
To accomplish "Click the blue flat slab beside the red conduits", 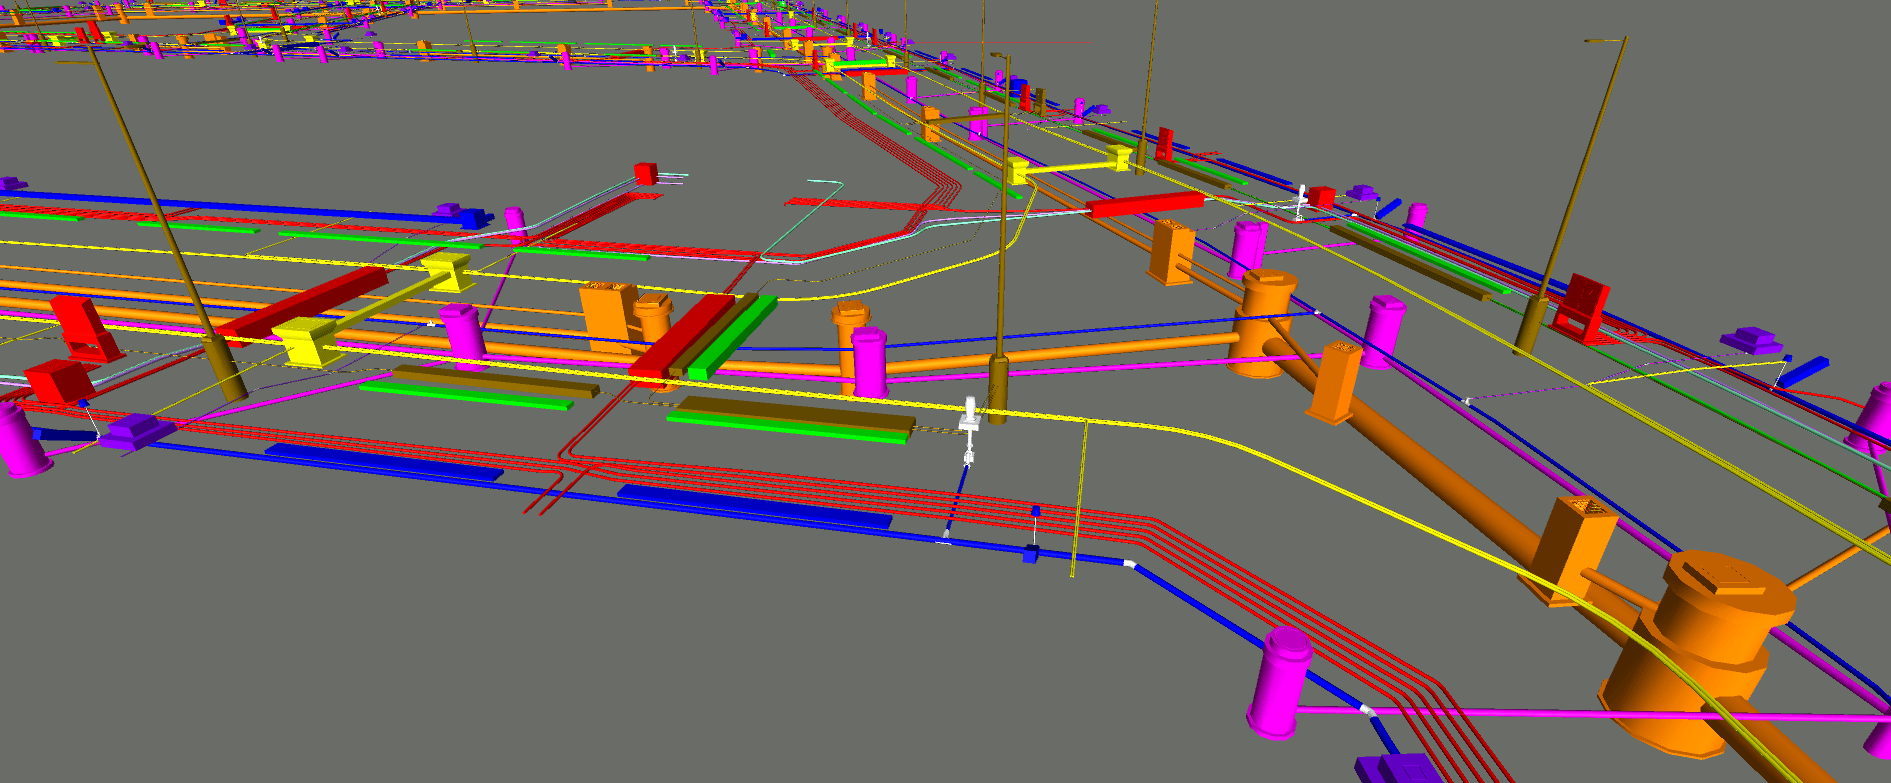I will [x=754, y=507].
